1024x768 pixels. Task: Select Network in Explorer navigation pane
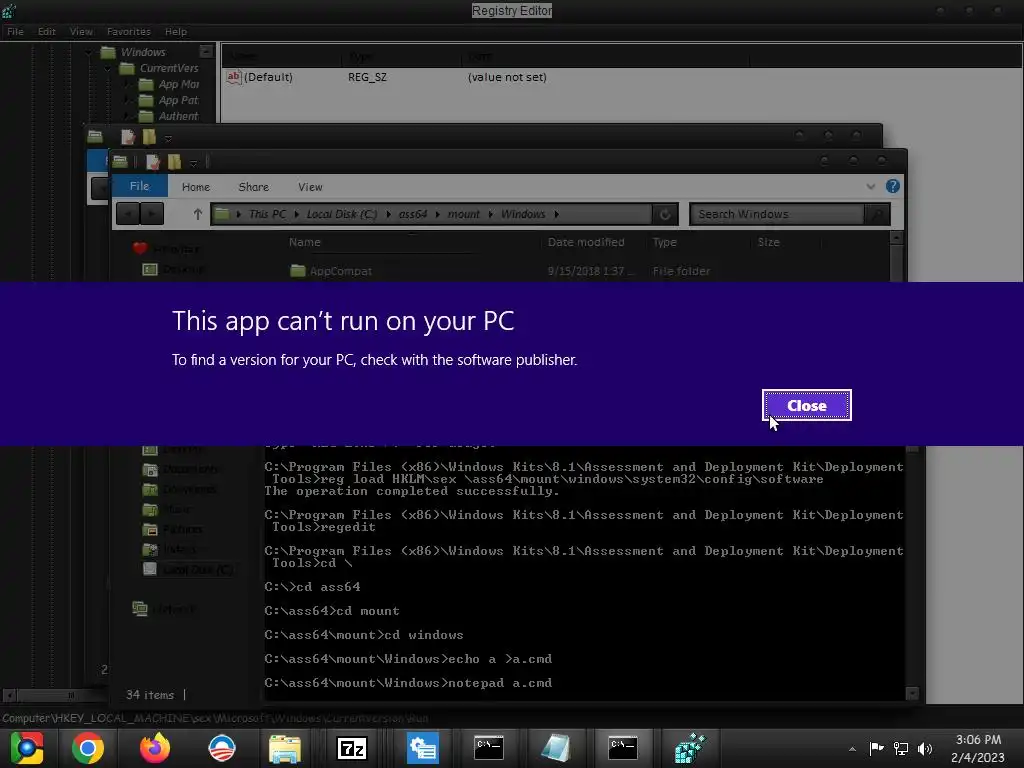click(164, 609)
